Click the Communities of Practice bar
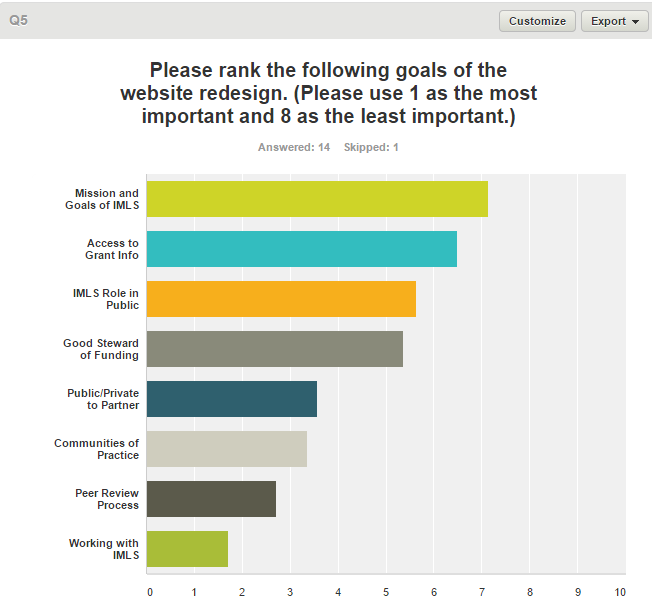 tap(226, 449)
